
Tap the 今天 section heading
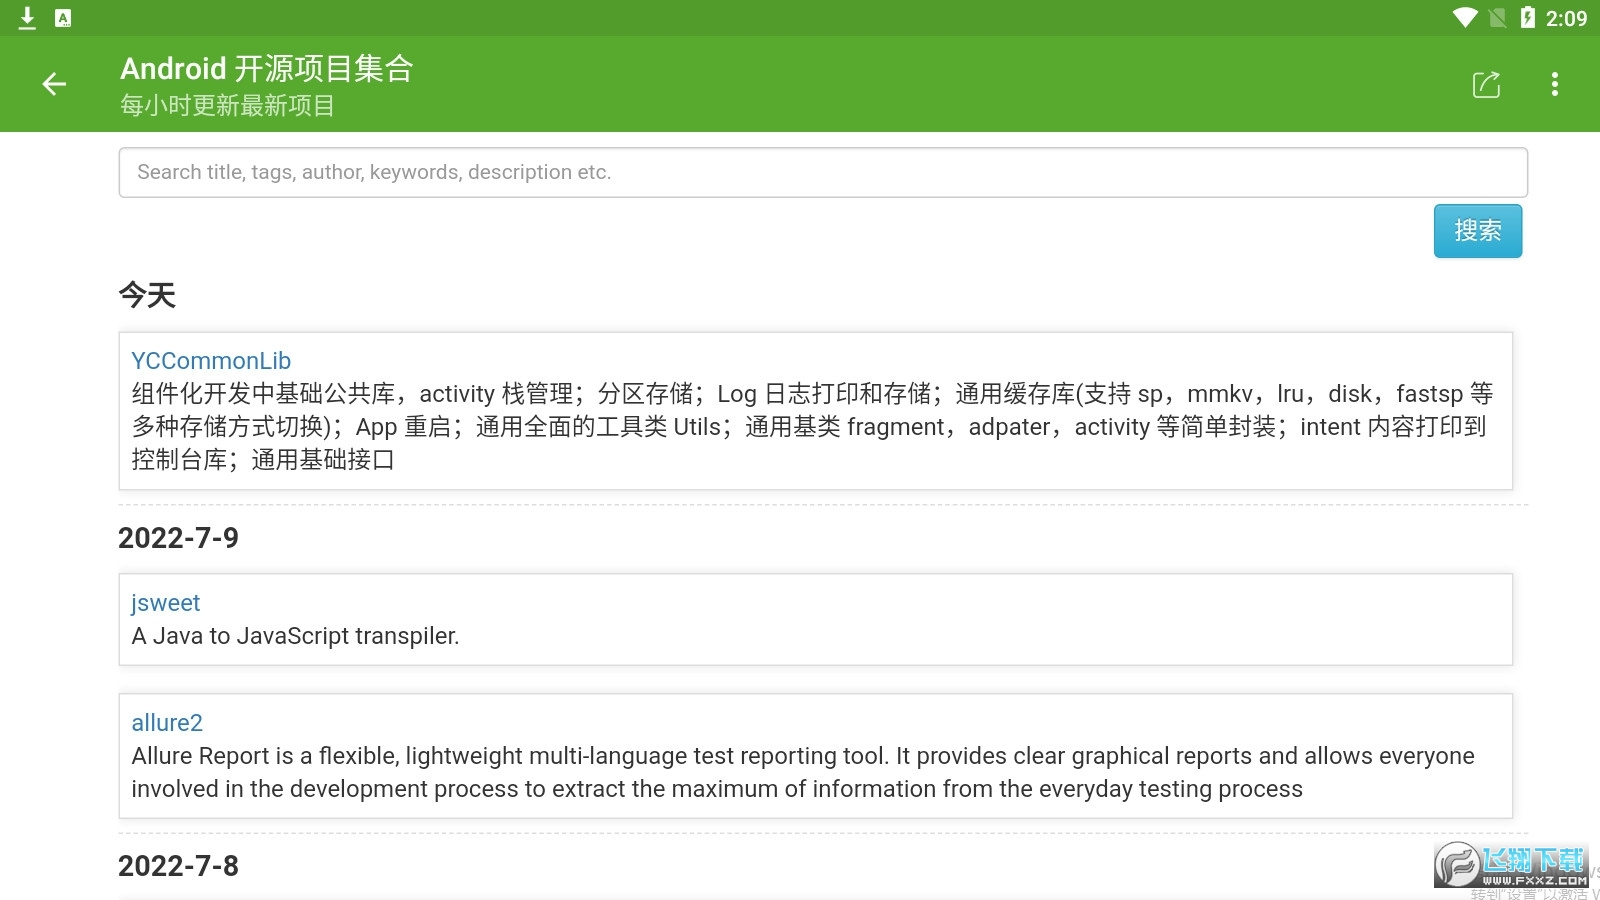[147, 295]
